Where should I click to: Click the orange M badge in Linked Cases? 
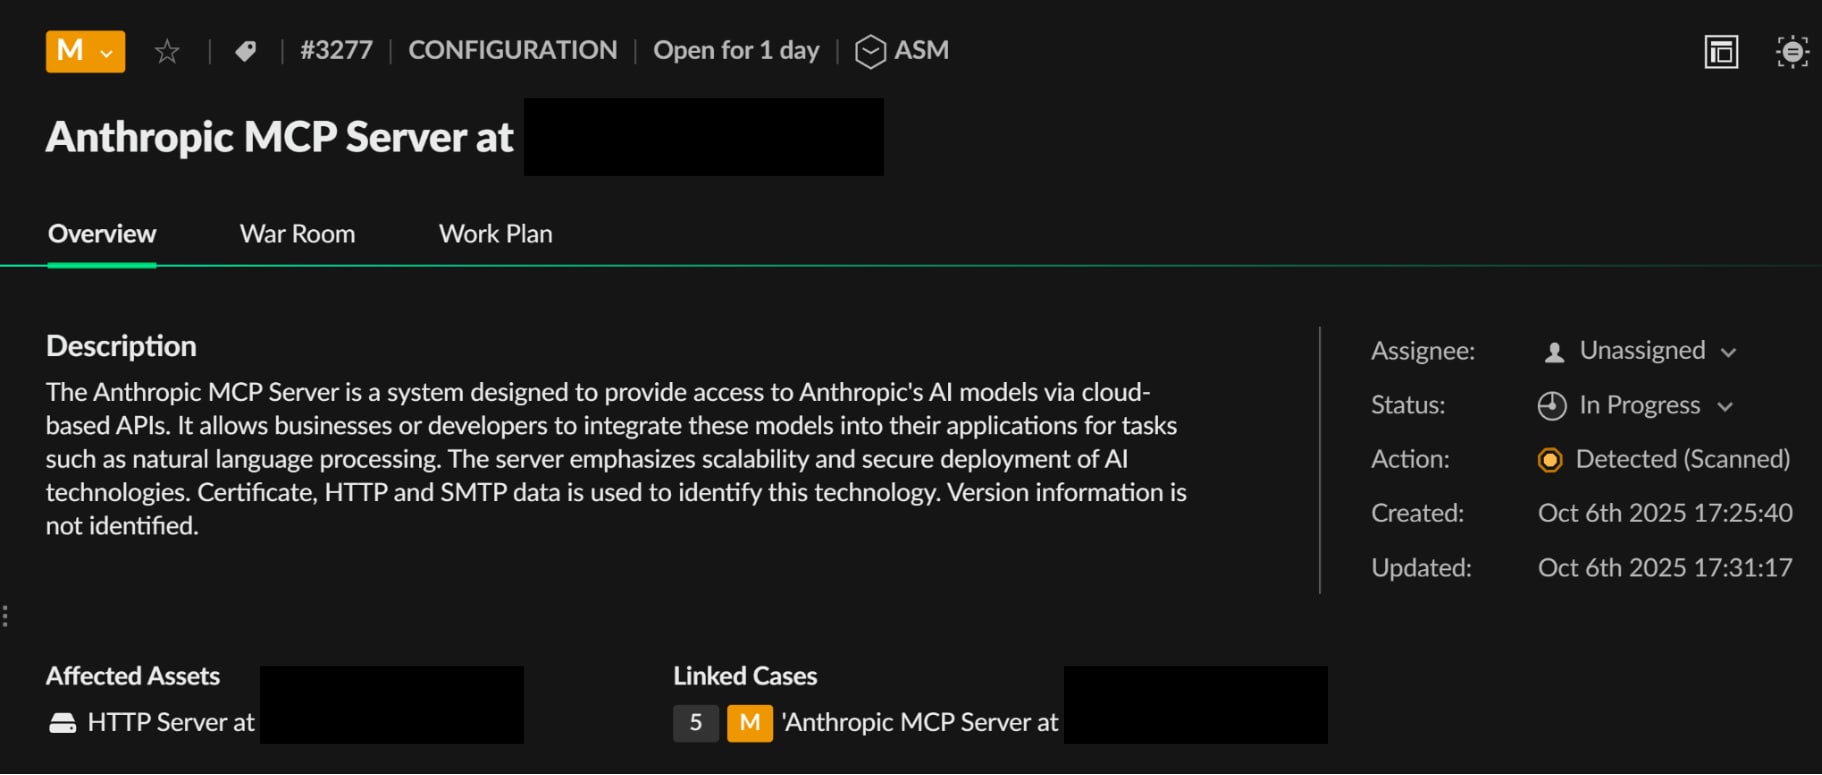click(x=750, y=723)
